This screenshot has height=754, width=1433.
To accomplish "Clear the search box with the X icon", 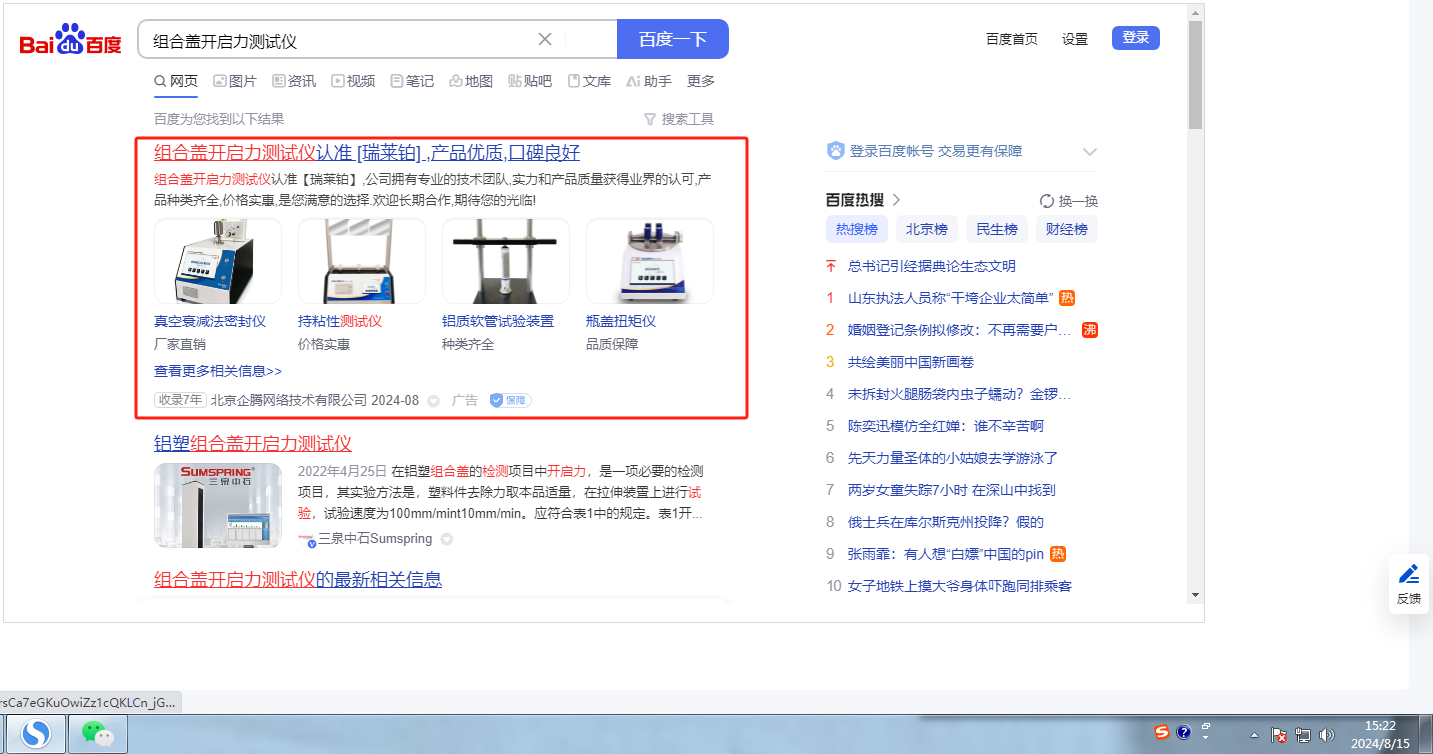I will 545,40.
